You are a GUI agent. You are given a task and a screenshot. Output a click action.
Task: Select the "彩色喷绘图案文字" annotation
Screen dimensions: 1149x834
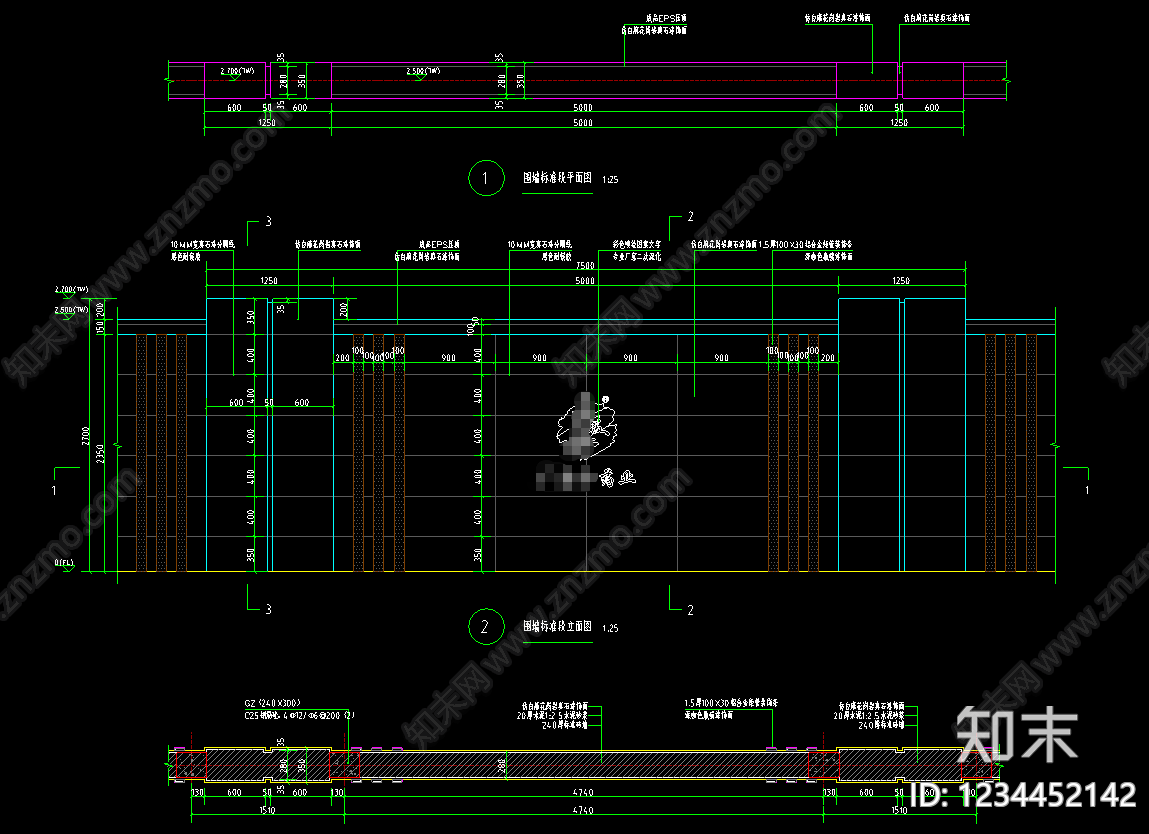pyautogui.click(x=637, y=244)
